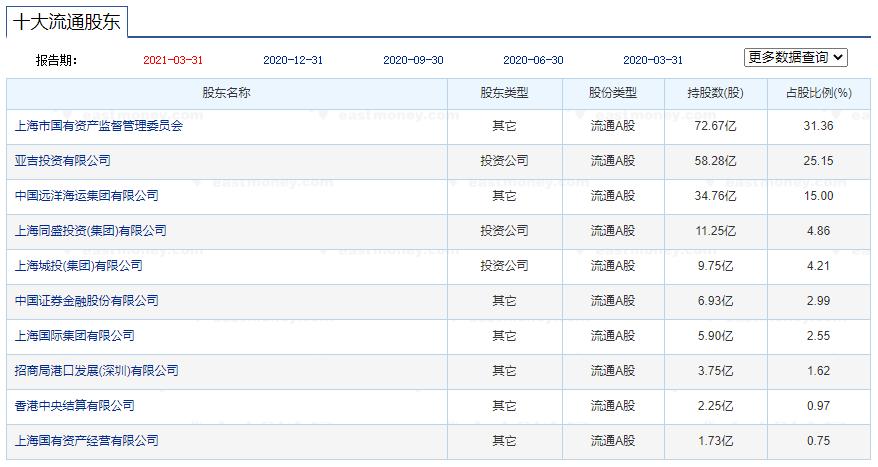This screenshot has width=878, height=467.
Task: Click 其它 type in 香港中央结算 row
Action: click(x=505, y=406)
